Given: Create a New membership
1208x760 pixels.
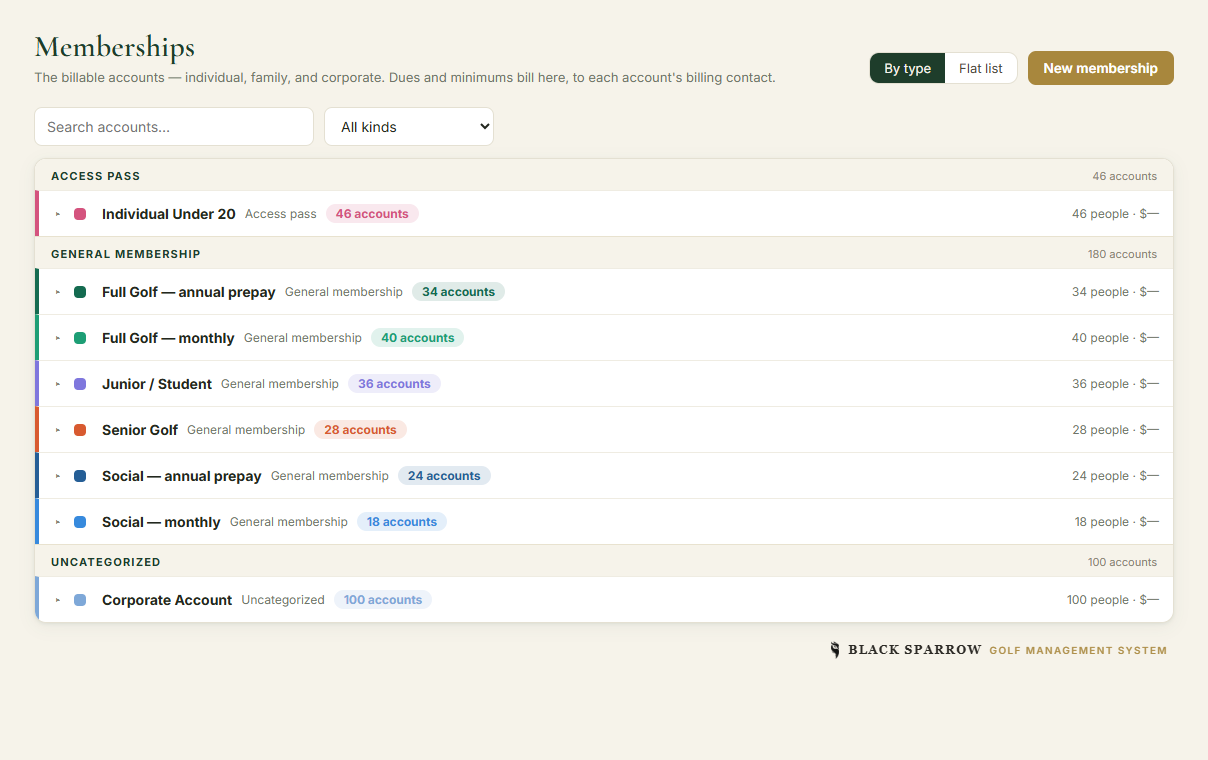Looking at the screenshot, I should (x=1101, y=68).
